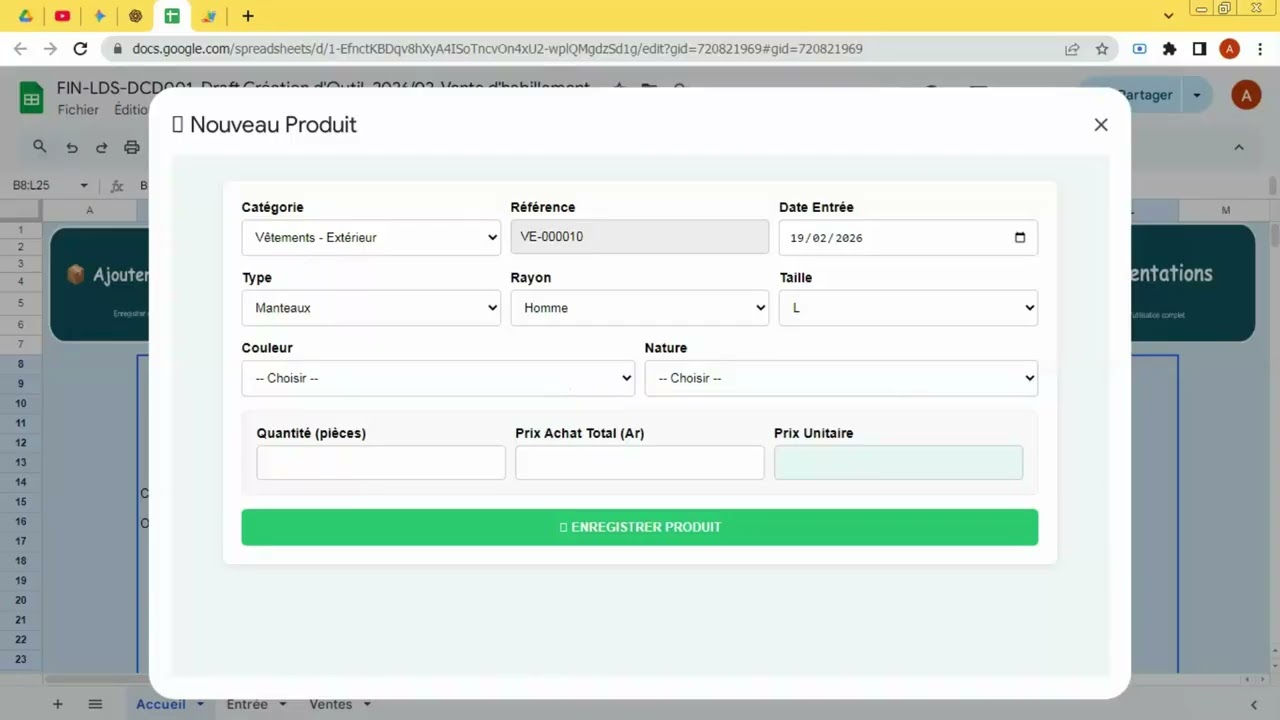
Task: Open the Extensions puzzle icon
Action: click(1169, 48)
